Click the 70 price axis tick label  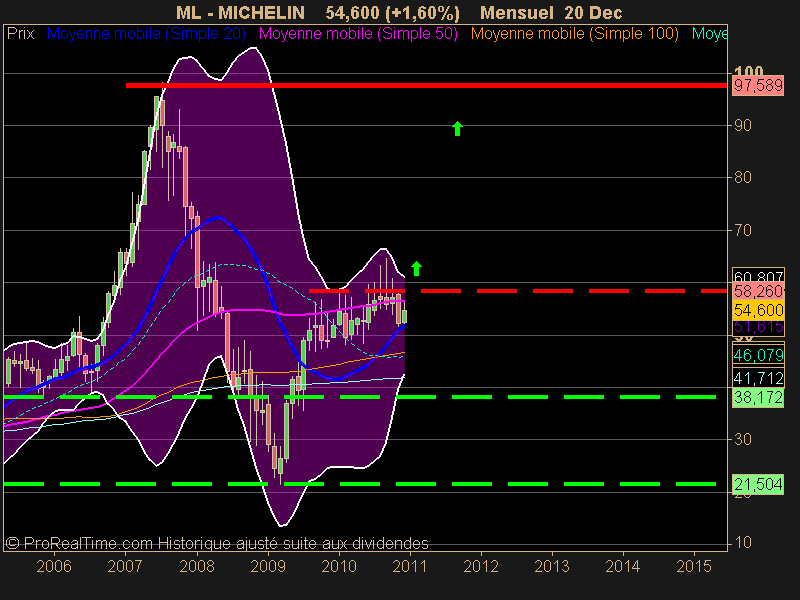(x=743, y=231)
